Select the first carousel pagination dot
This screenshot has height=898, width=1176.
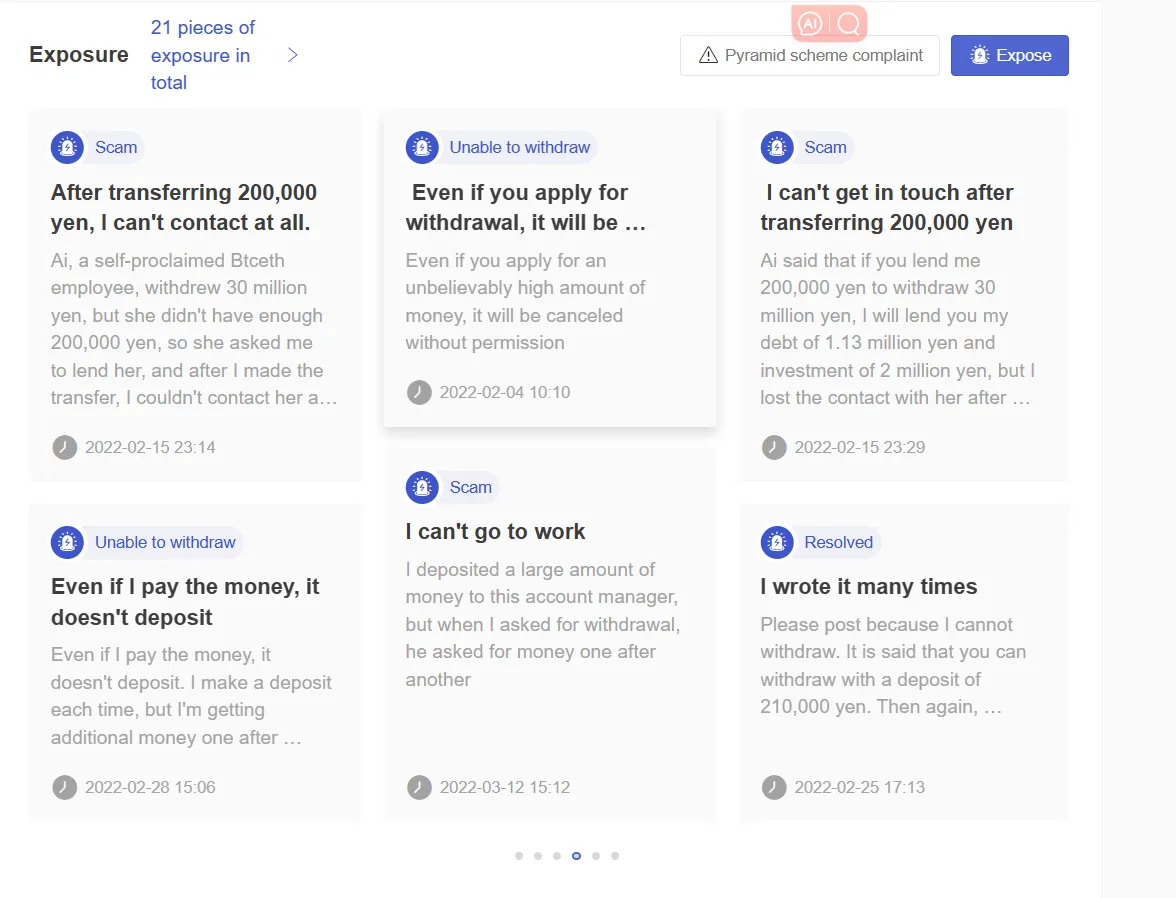pyautogui.click(x=519, y=856)
